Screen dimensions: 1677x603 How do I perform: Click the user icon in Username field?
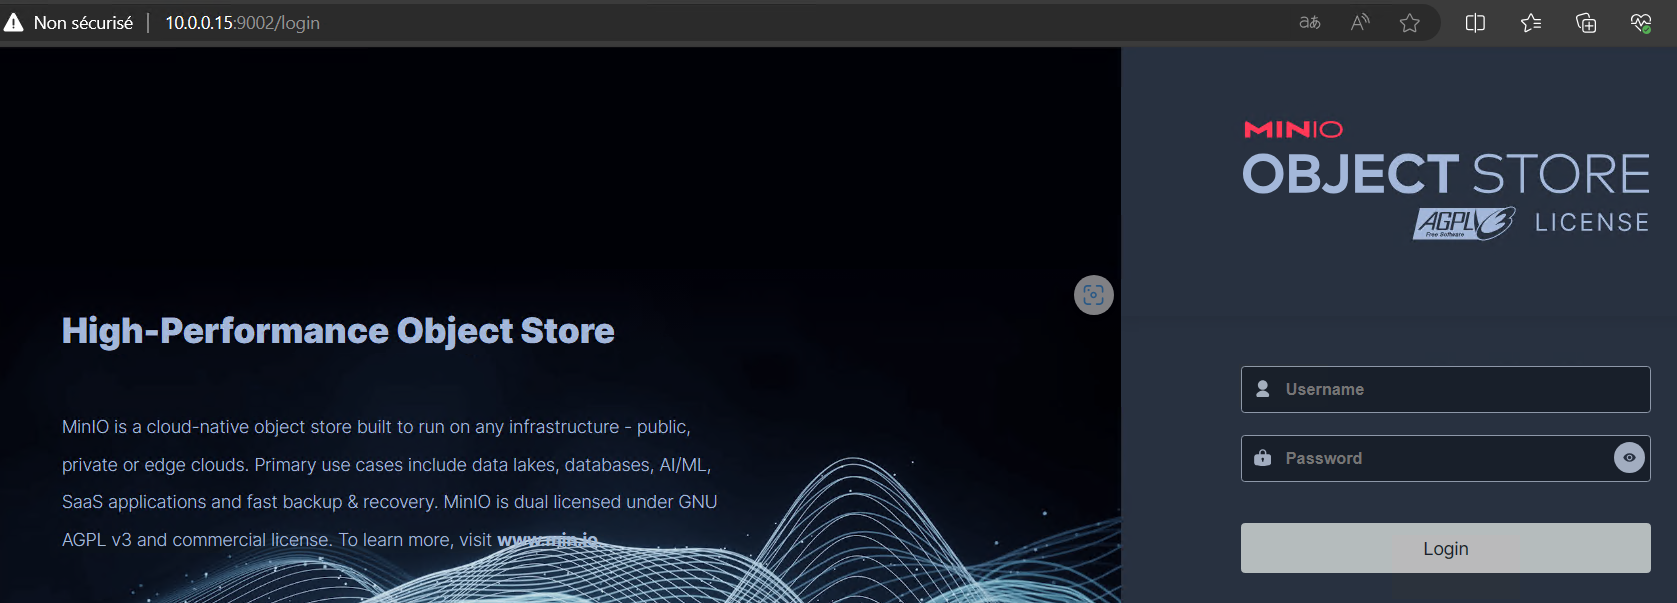tap(1263, 389)
